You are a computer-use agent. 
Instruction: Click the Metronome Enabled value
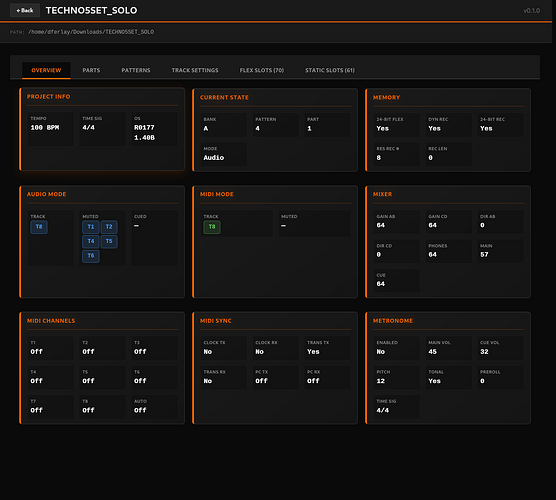point(380,352)
